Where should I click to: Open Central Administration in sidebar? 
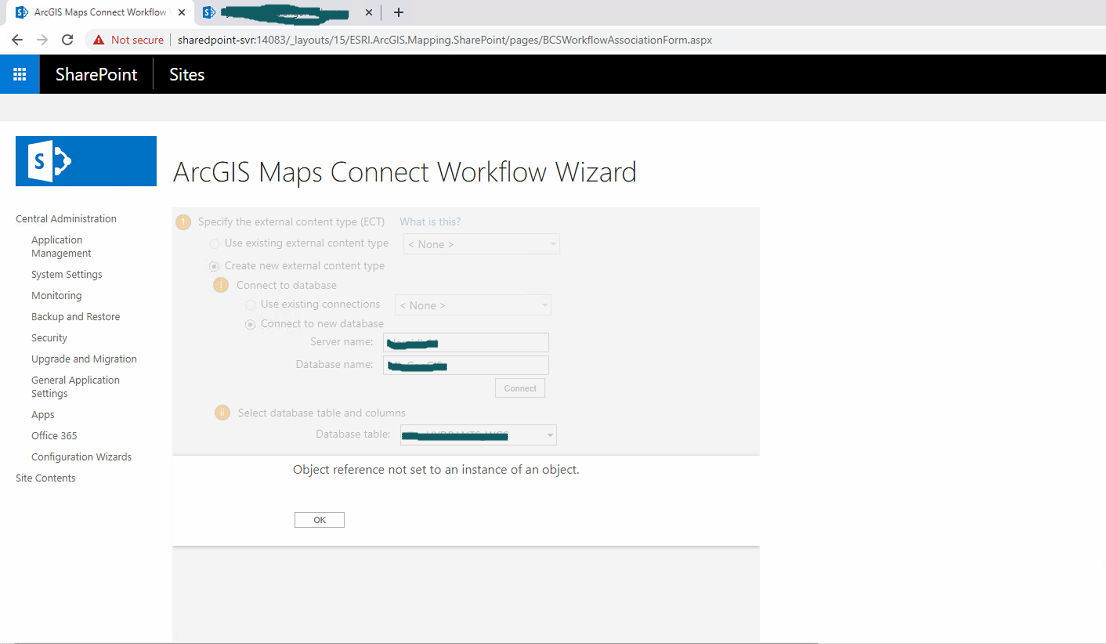point(66,219)
